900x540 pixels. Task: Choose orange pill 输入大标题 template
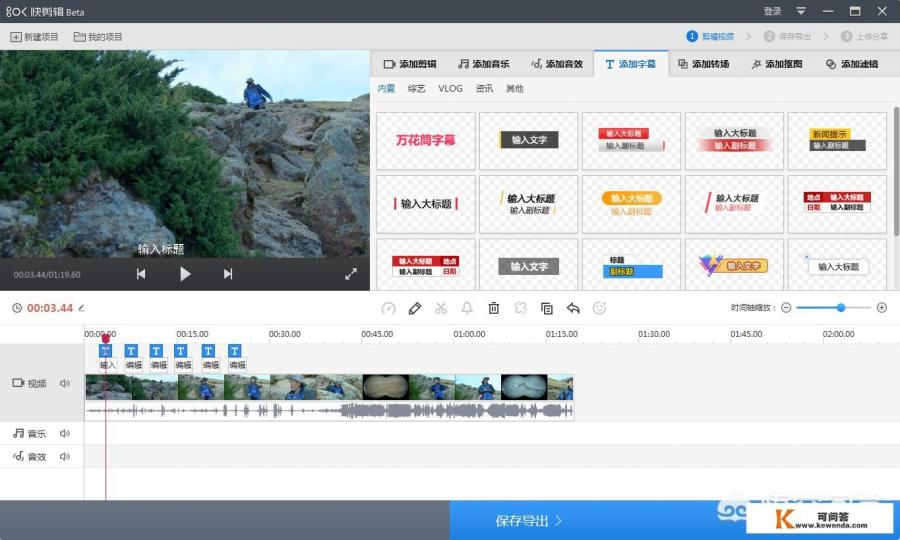[x=631, y=204]
